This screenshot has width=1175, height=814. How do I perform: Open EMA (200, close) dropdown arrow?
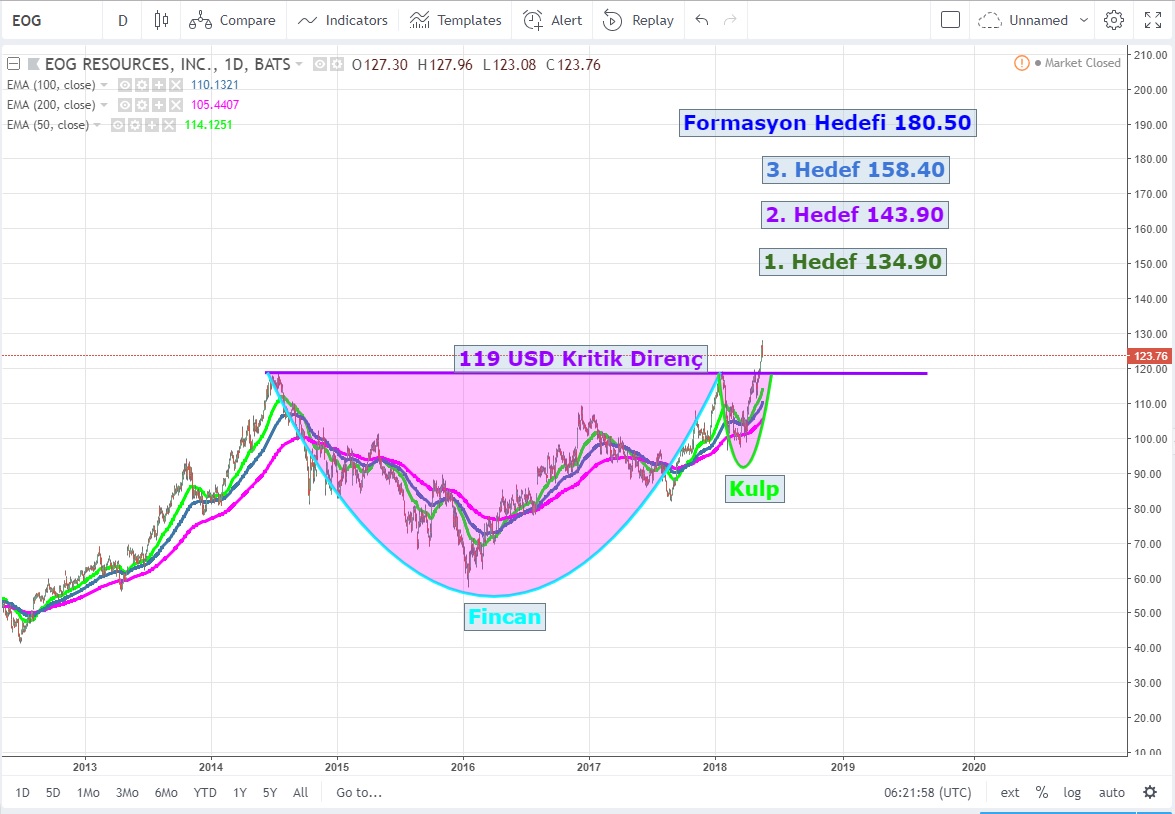pyautogui.click(x=104, y=105)
